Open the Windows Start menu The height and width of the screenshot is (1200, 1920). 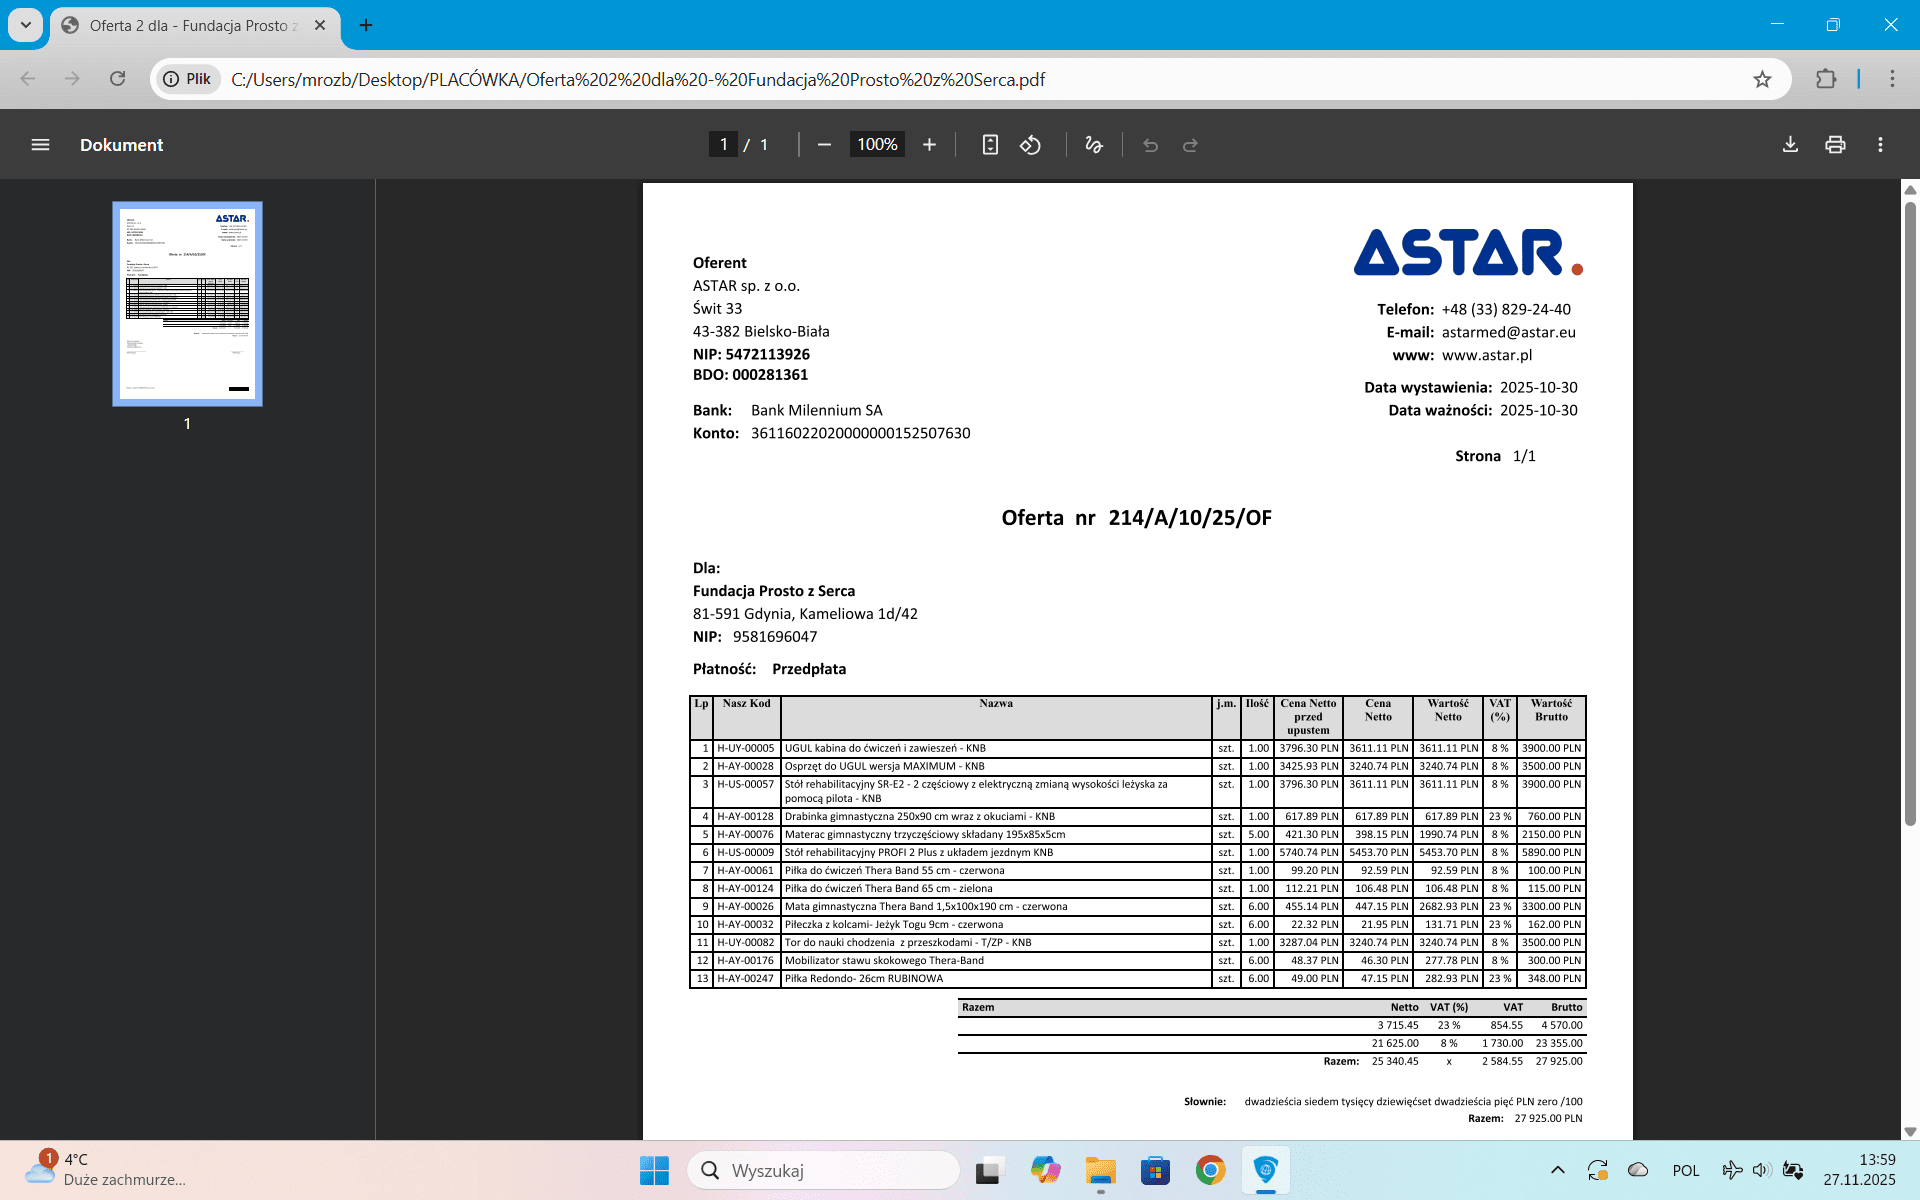654,1170
